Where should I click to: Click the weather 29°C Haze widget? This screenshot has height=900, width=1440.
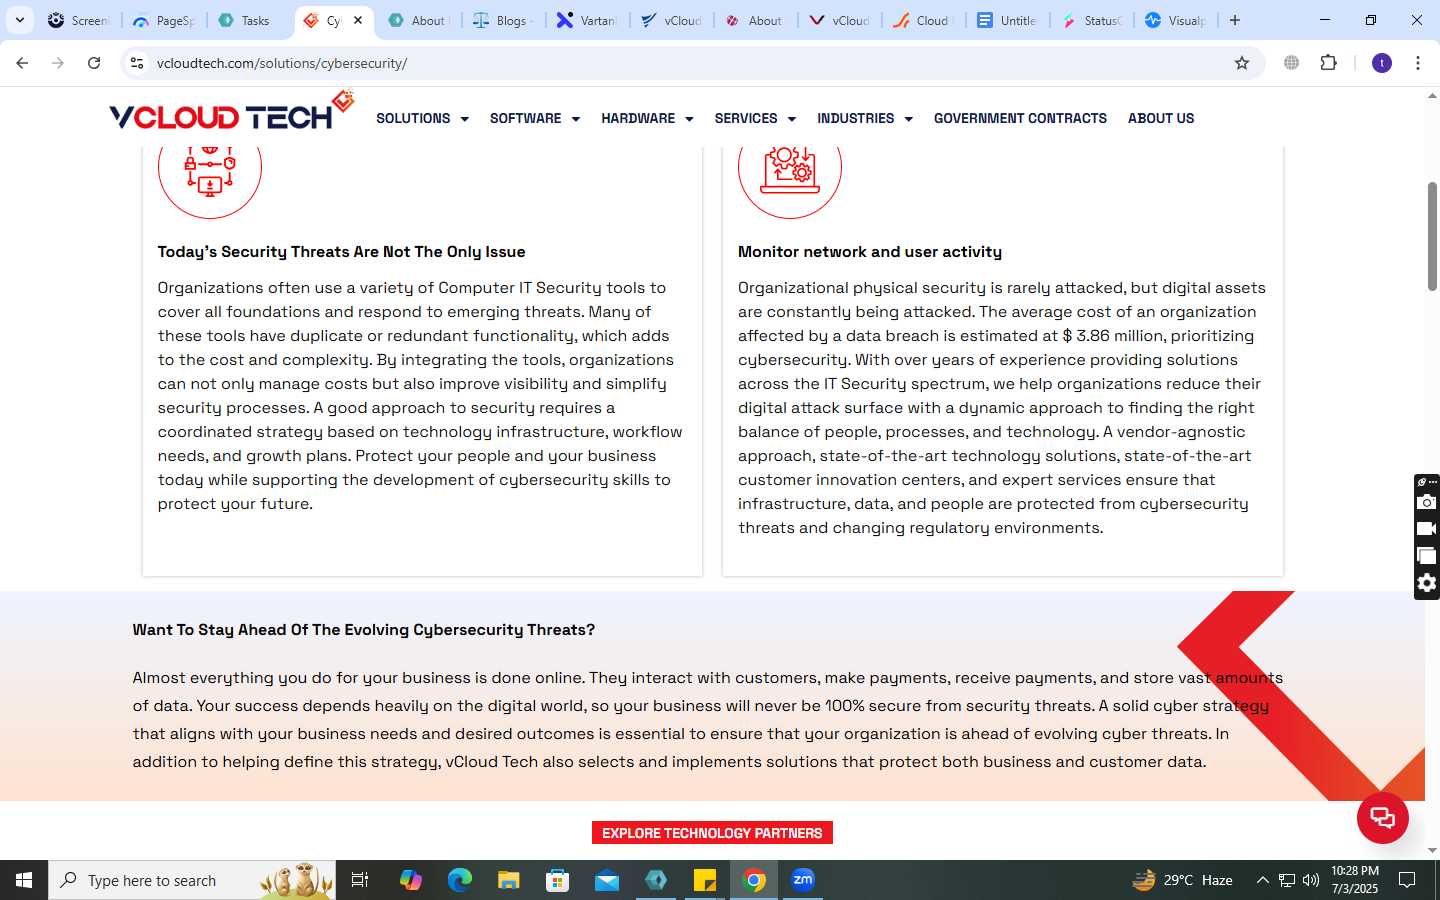[x=1182, y=880]
